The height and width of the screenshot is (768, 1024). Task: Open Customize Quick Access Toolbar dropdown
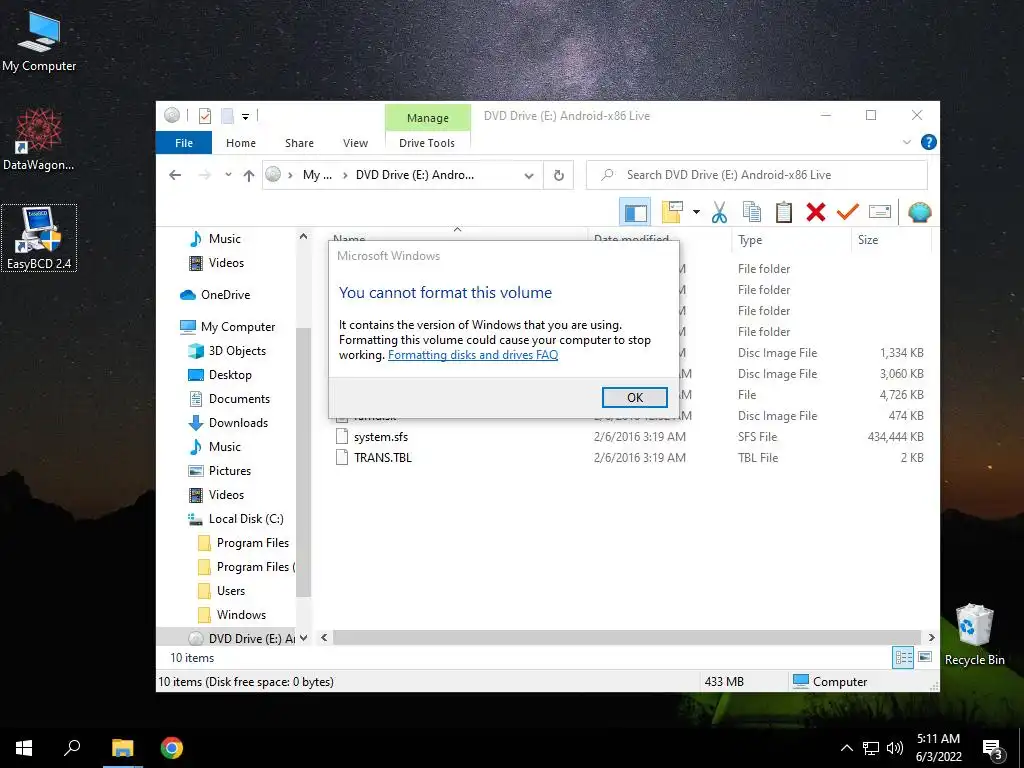246,117
